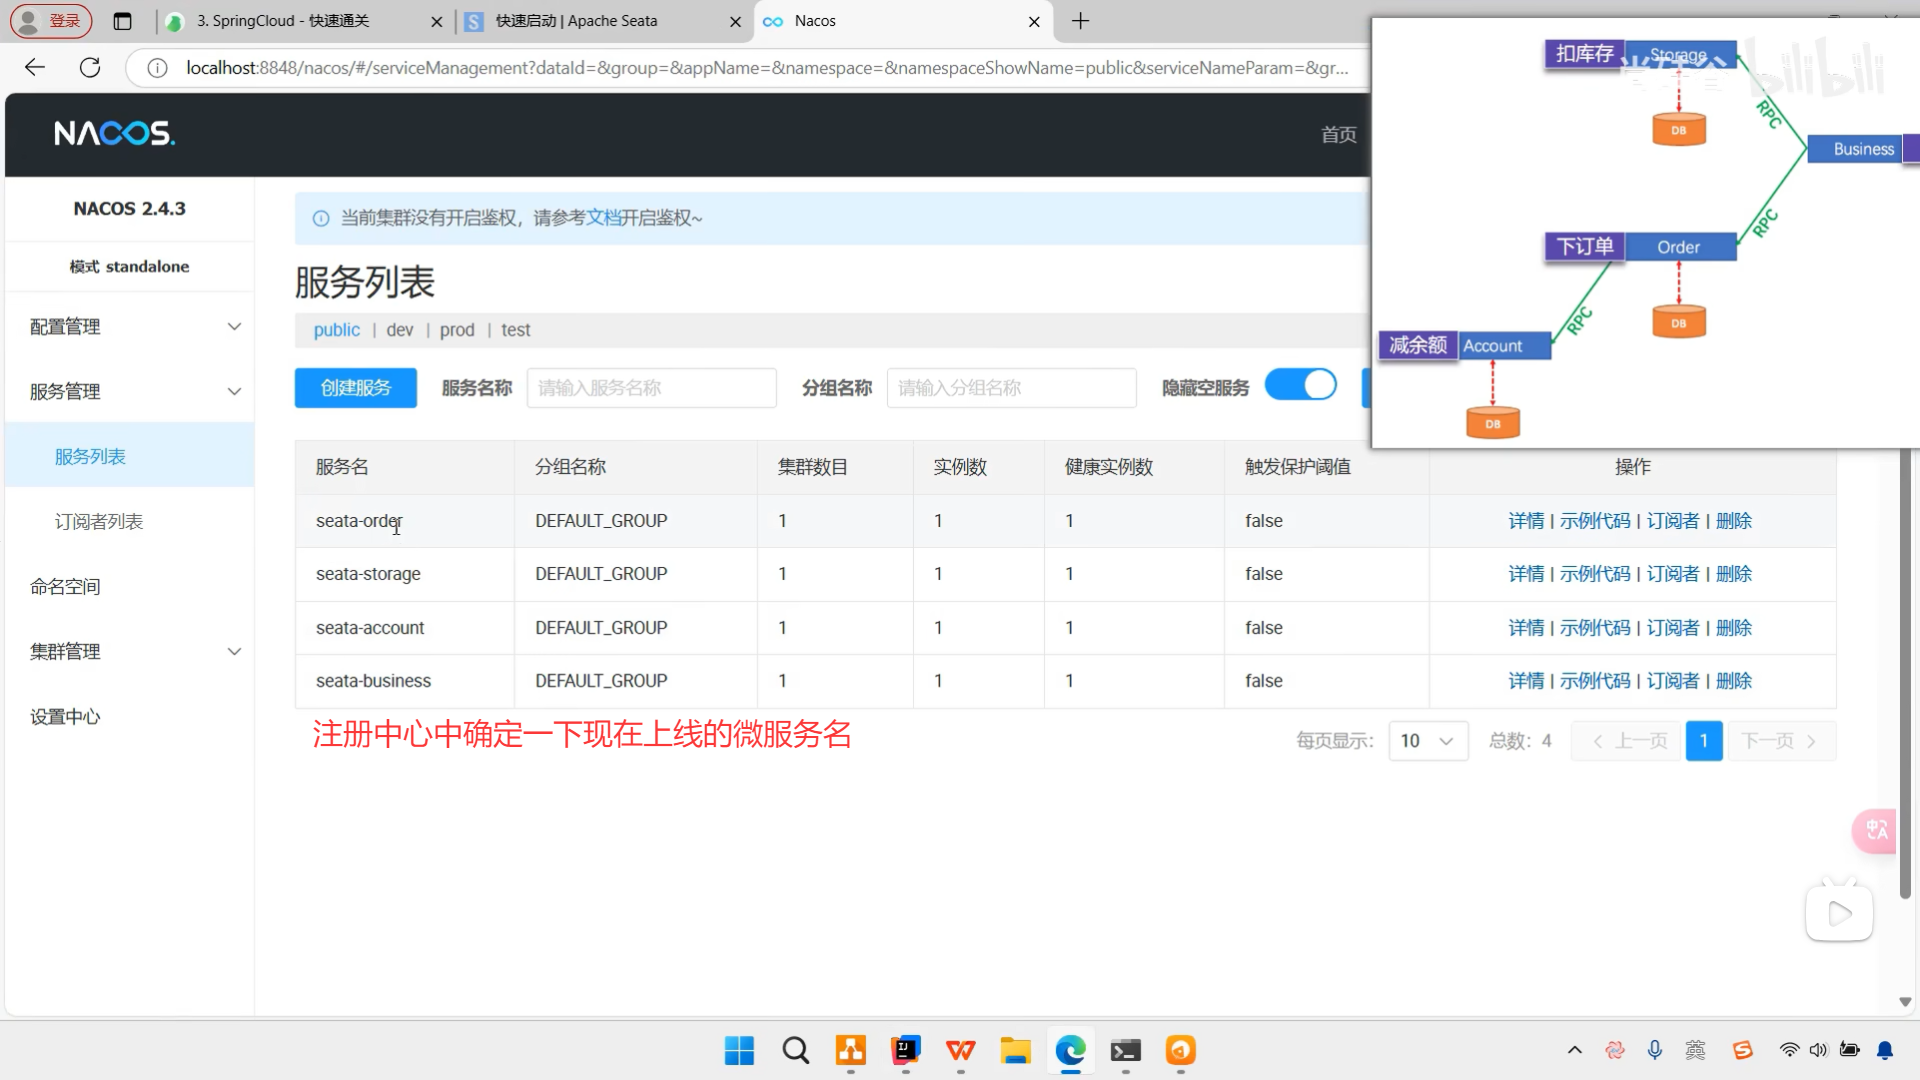1920x1080 pixels.
Task: Select the dev namespace tab
Action: pos(399,330)
